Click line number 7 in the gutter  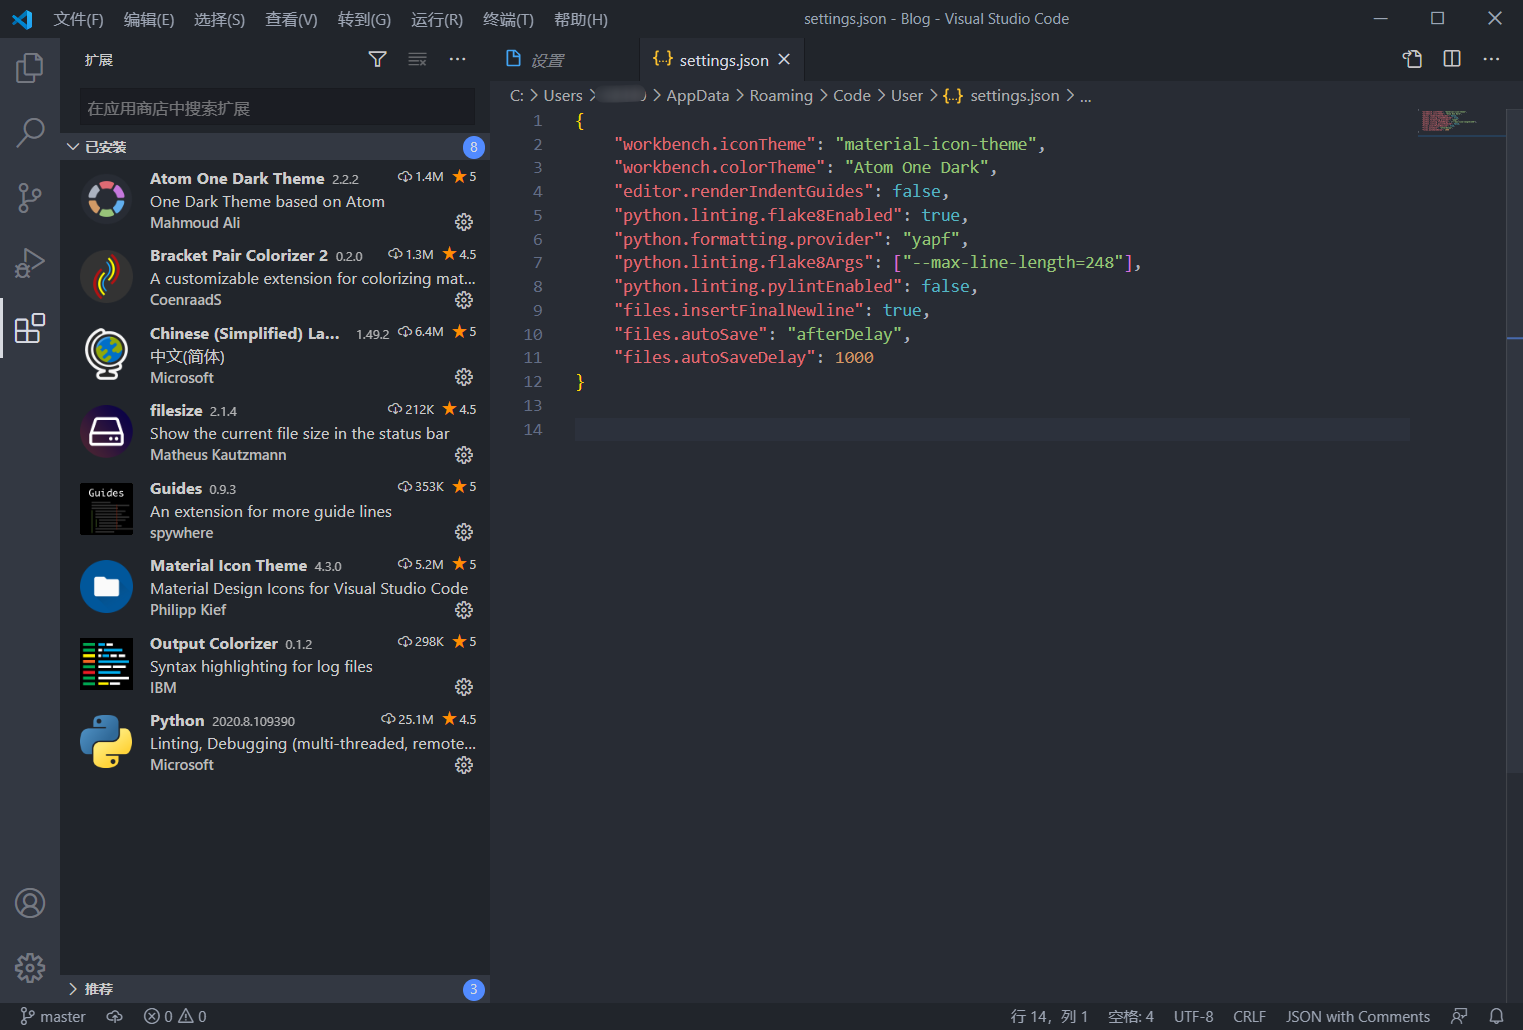538,263
